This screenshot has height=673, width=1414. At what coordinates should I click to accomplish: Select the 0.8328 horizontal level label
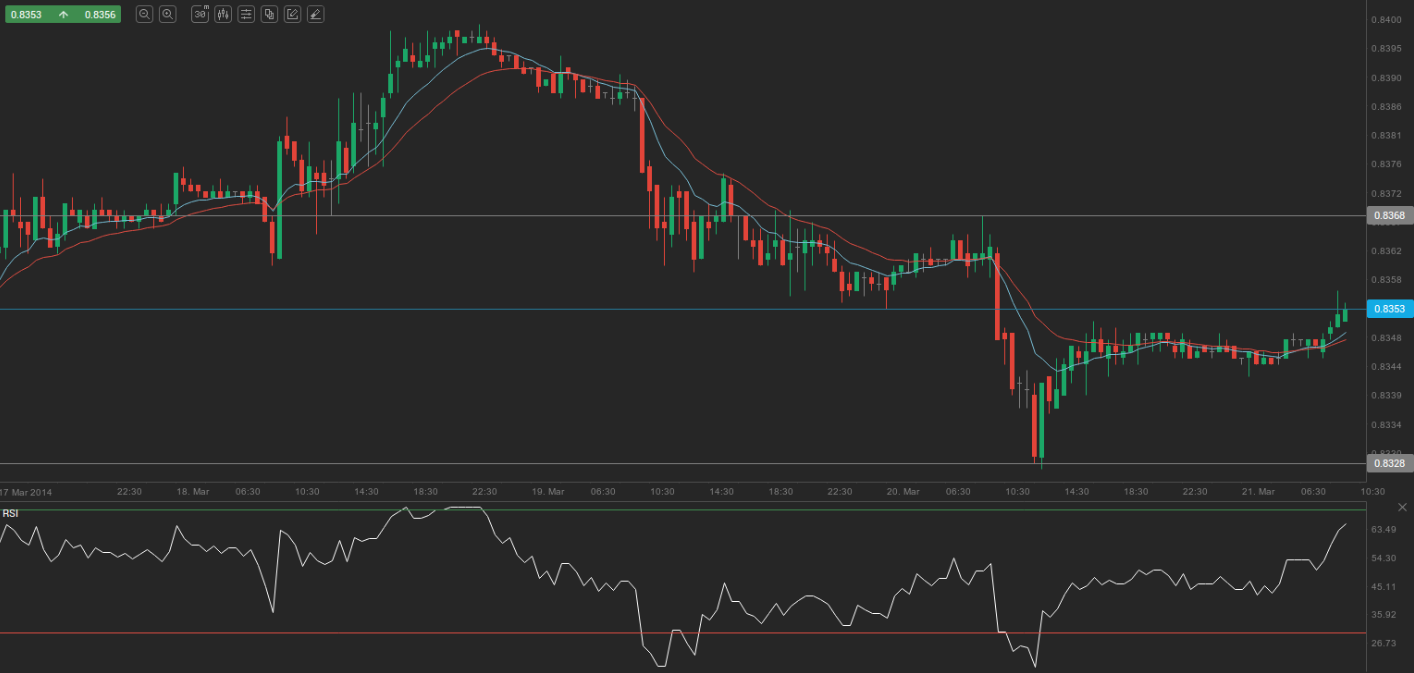[1388, 464]
